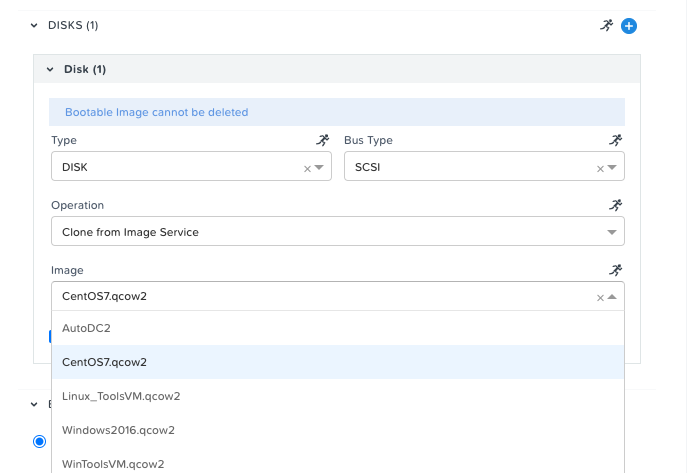Open the Operation dropdown
The width and height of the screenshot is (697, 473).
(338, 231)
